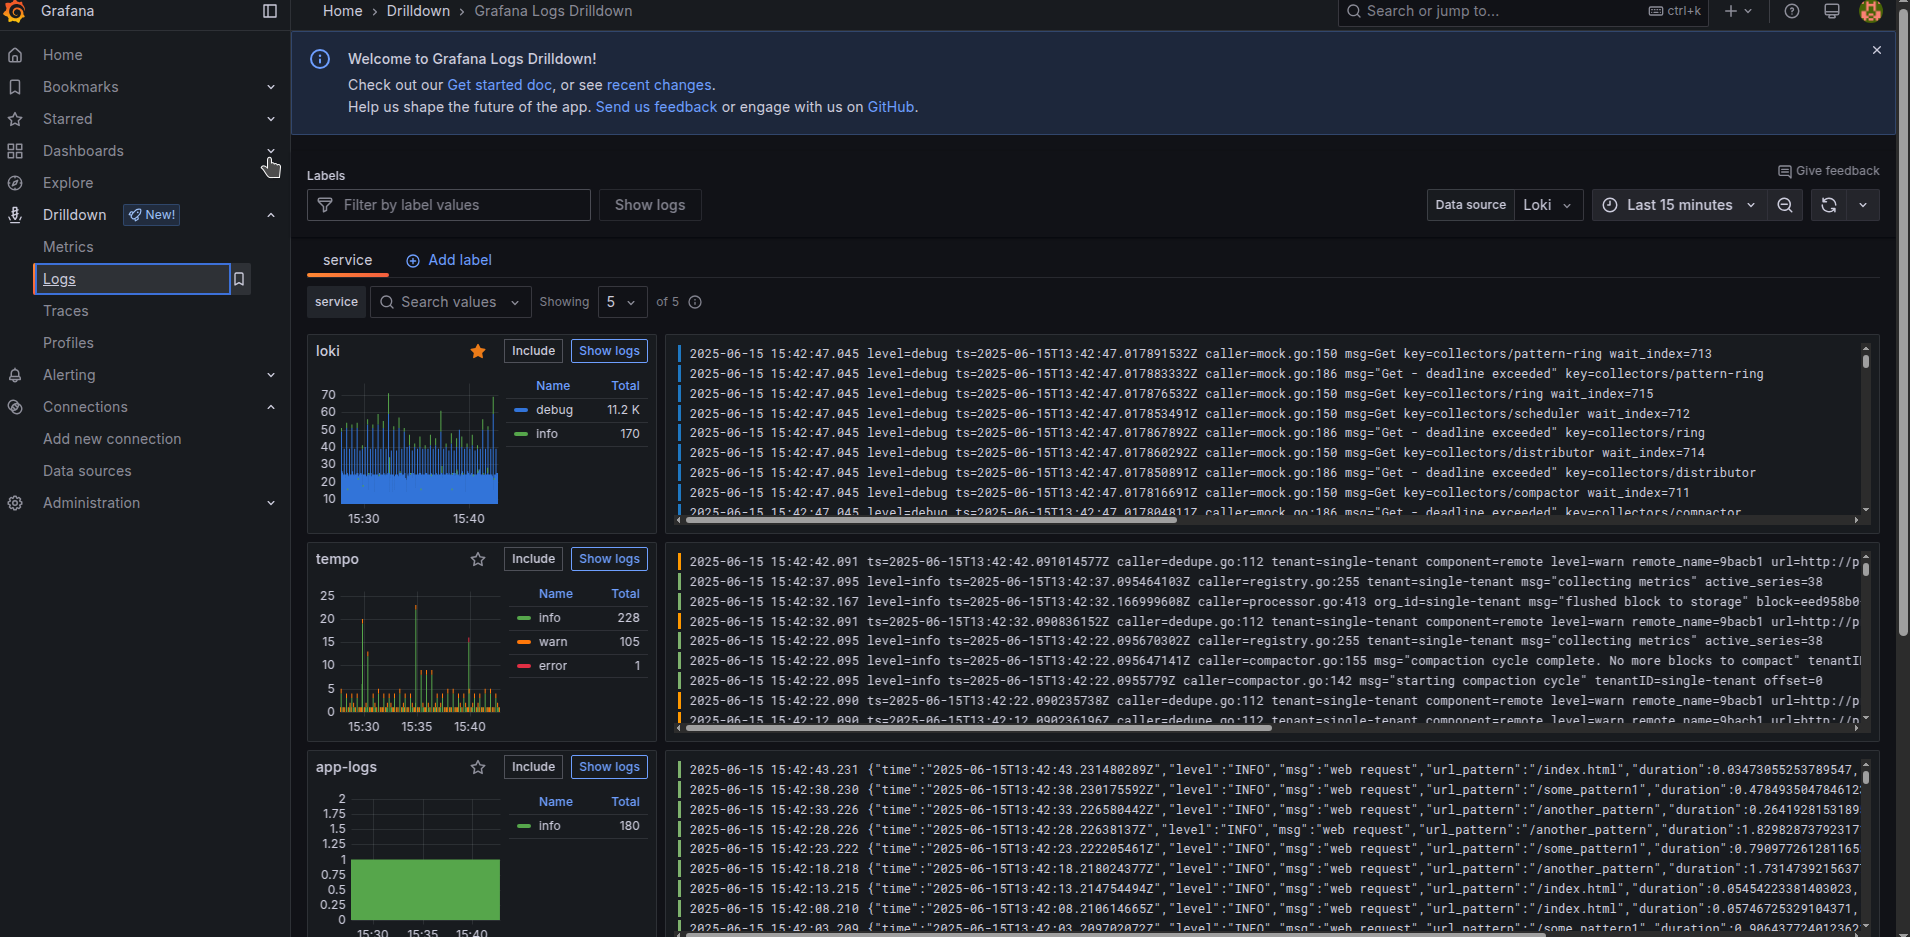Click Show logs for tempo service
The height and width of the screenshot is (937, 1910).
609,559
